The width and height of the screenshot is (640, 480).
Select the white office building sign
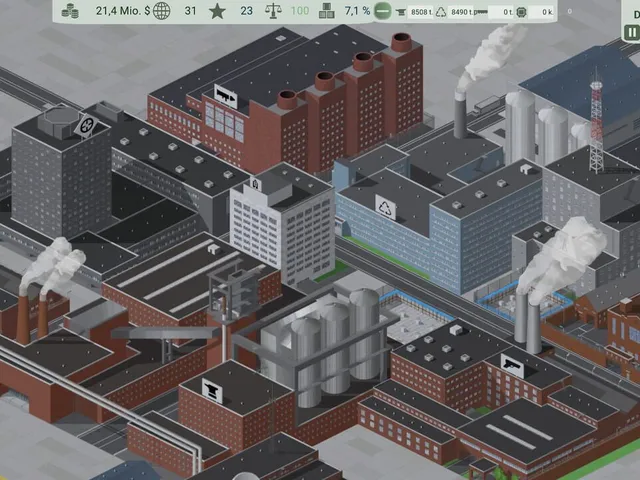[x=256, y=184]
